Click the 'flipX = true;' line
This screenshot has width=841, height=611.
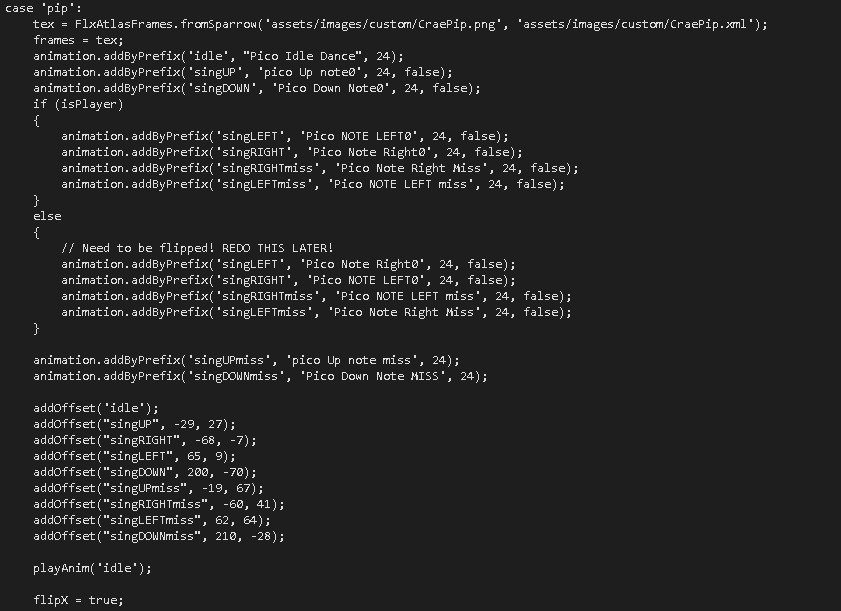click(x=78, y=600)
